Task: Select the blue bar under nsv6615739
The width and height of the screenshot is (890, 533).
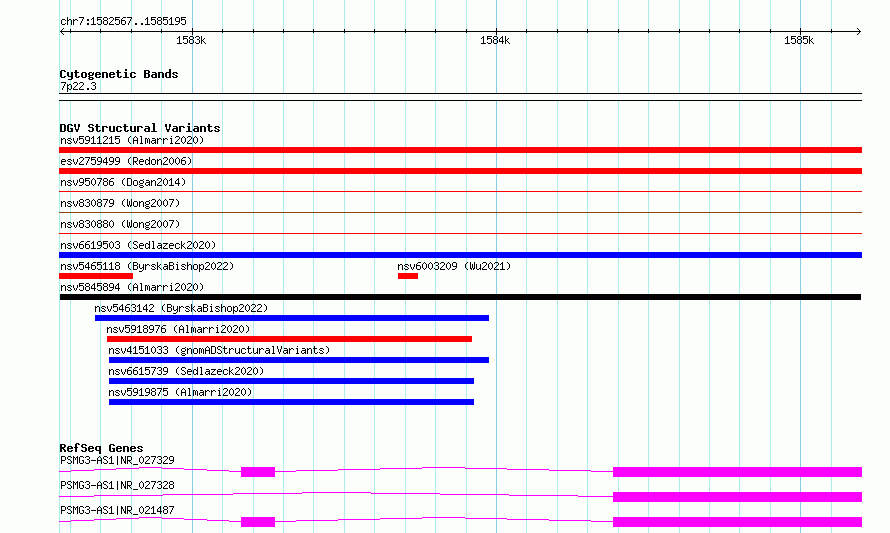Action: pyautogui.click(x=291, y=381)
